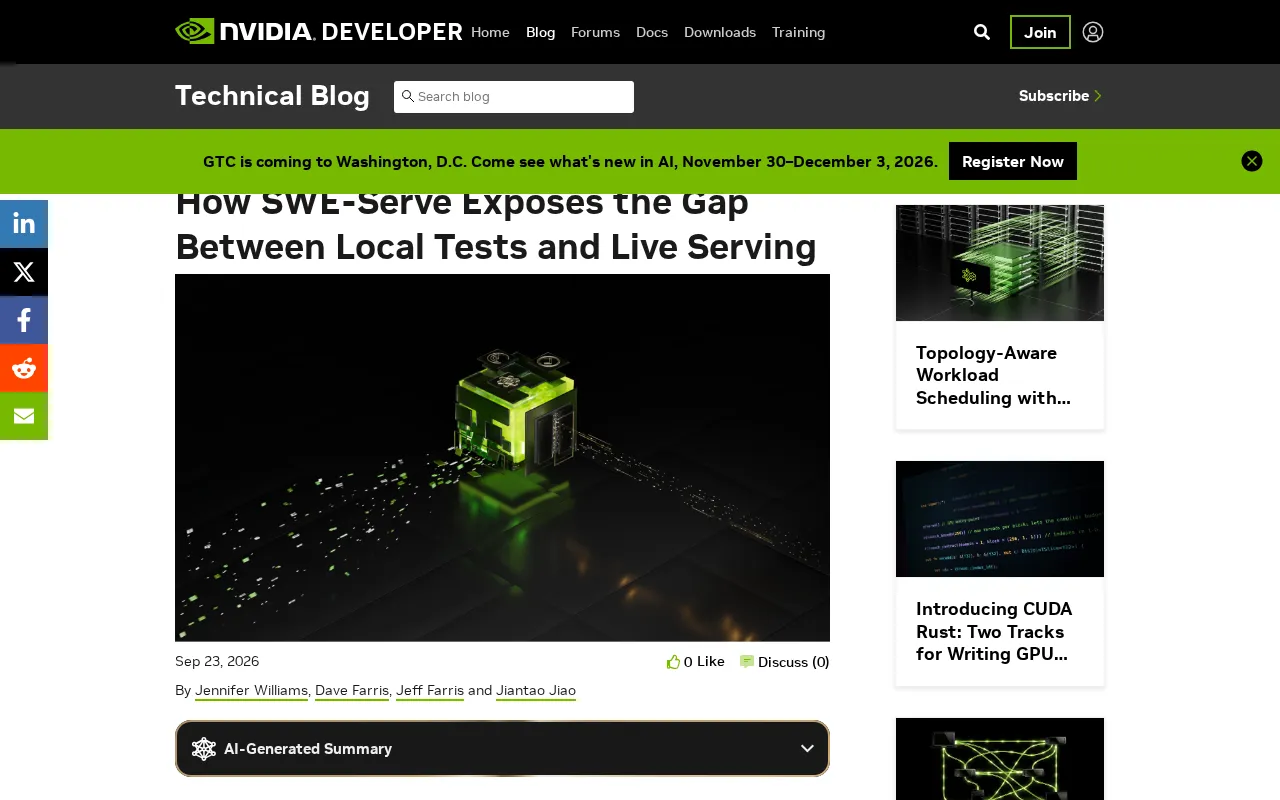Open author Jeff Farris' profile
This screenshot has height=800, width=1280.
pyautogui.click(x=430, y=690)
